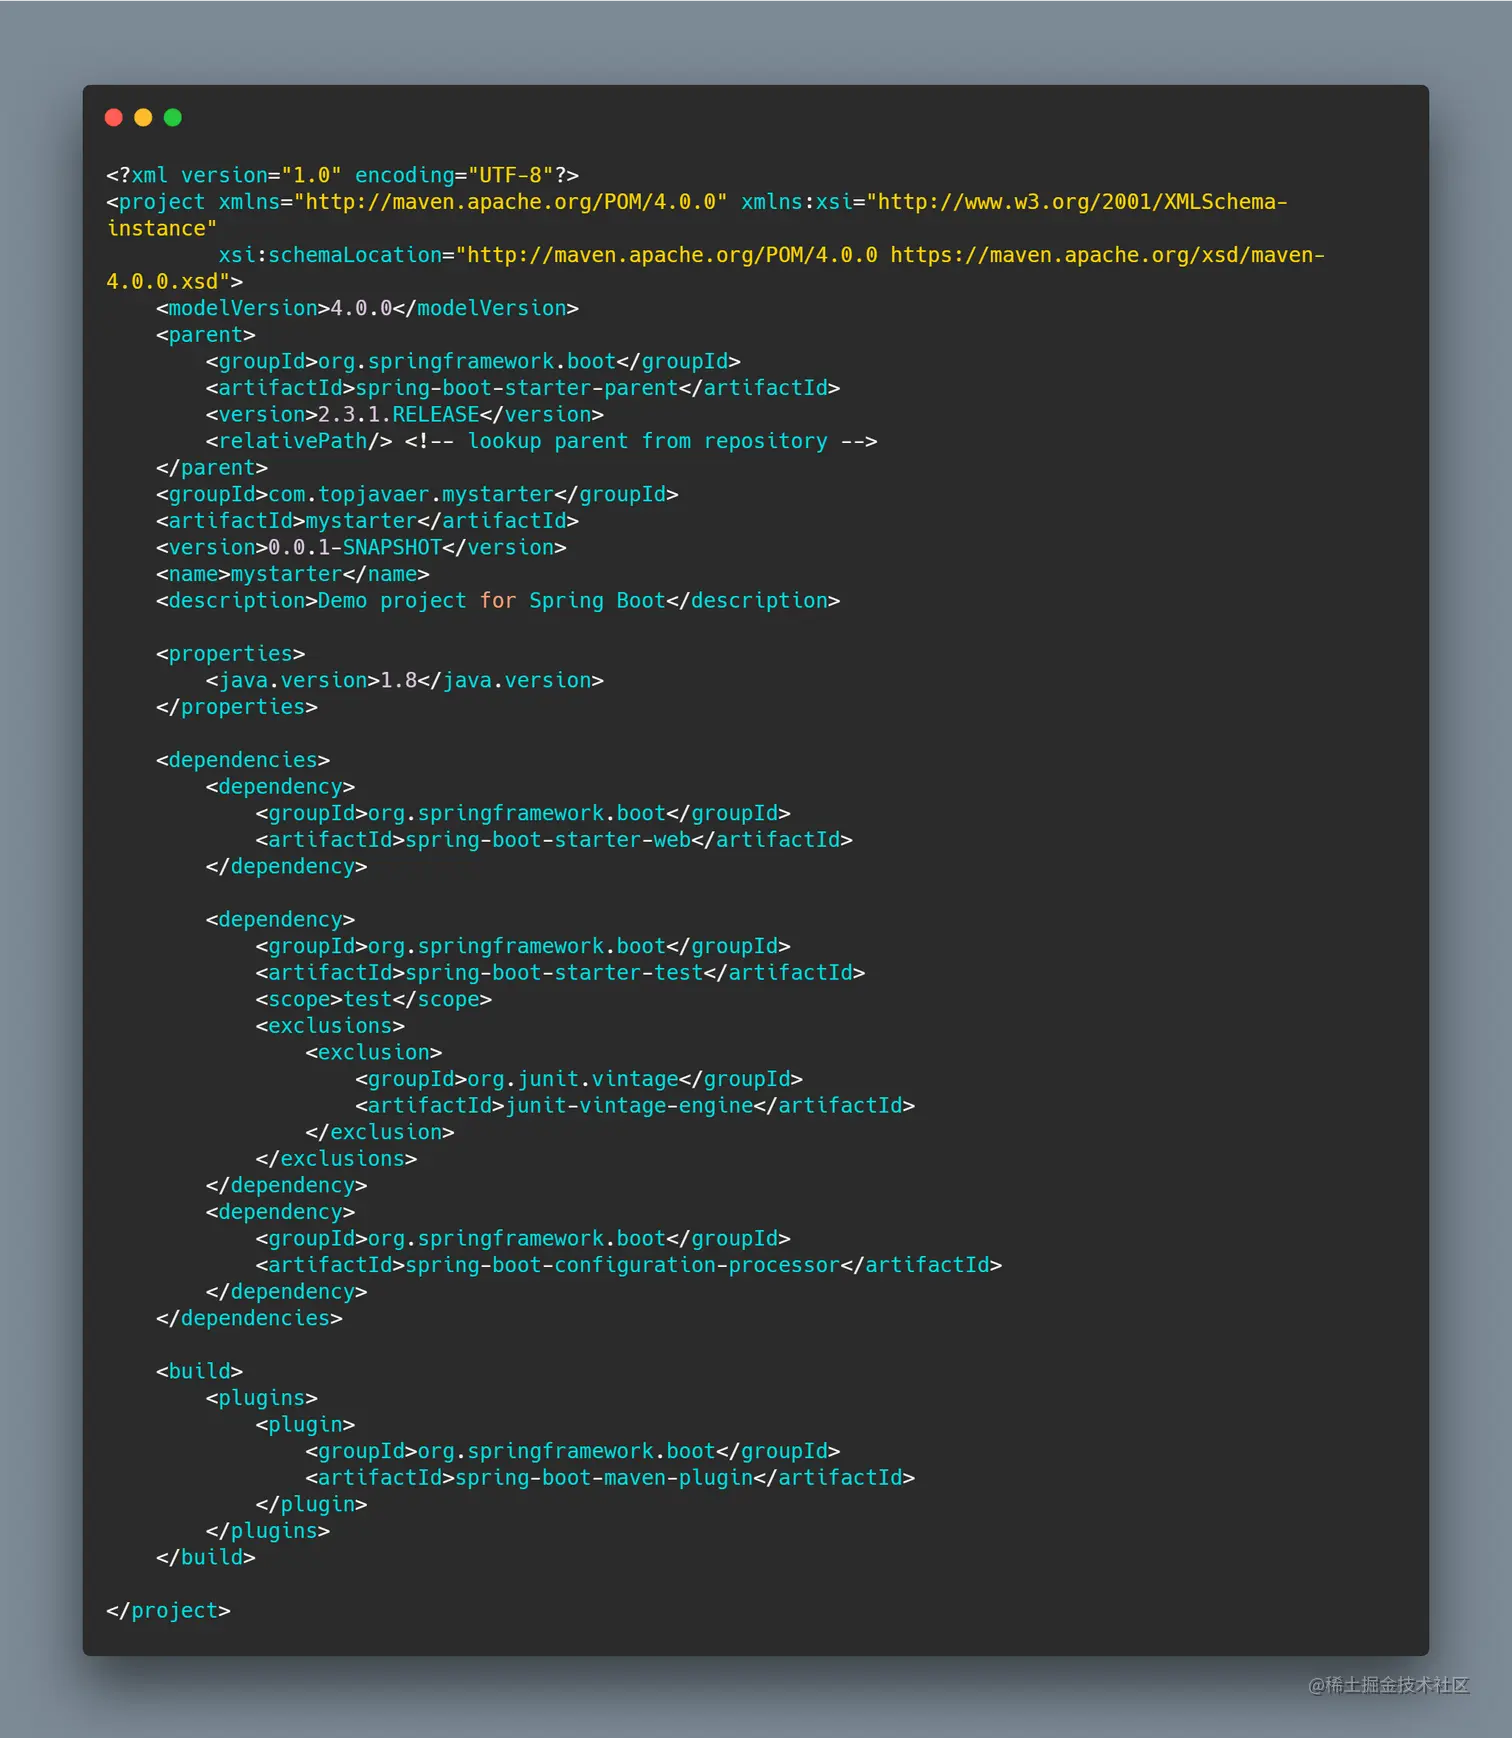Viewport: 1512px width, 1738px height.
Task: Click the spring-boot-starter-web artifactId text
Action: click(547, 840)
